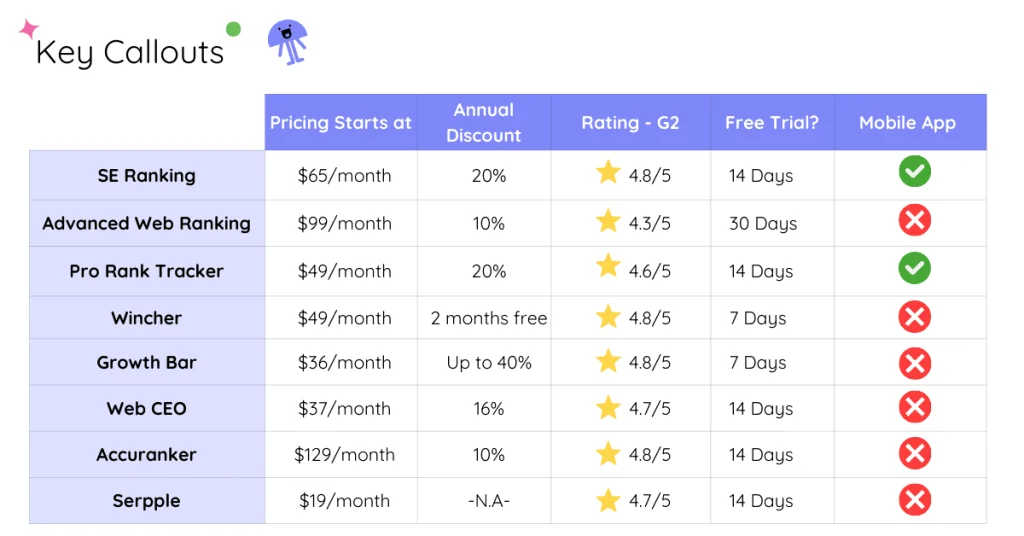Select the Pricing Starts at column header
Viewport: 1024px width, 536px height.
(x=340, y=123)
